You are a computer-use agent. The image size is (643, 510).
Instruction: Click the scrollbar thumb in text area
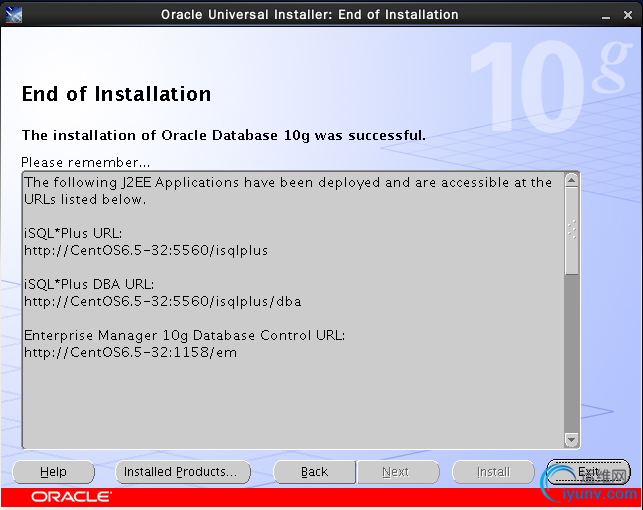coord(572,231)
